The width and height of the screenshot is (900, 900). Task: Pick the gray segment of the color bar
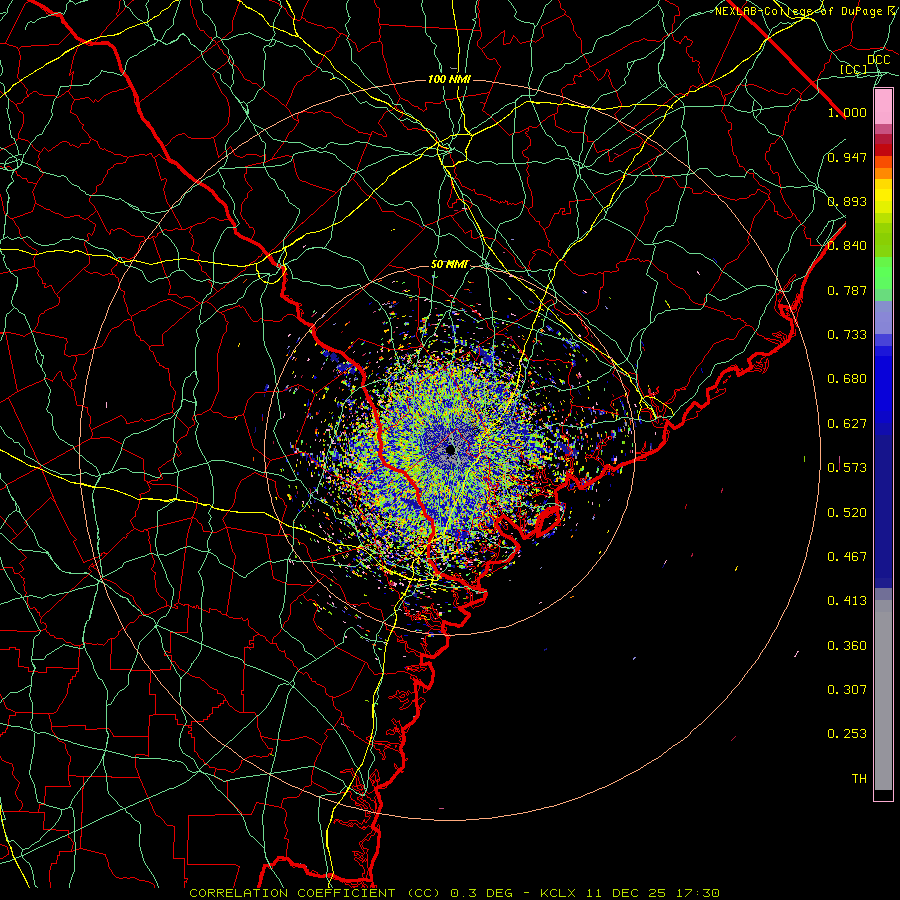(x=883, y=695)
